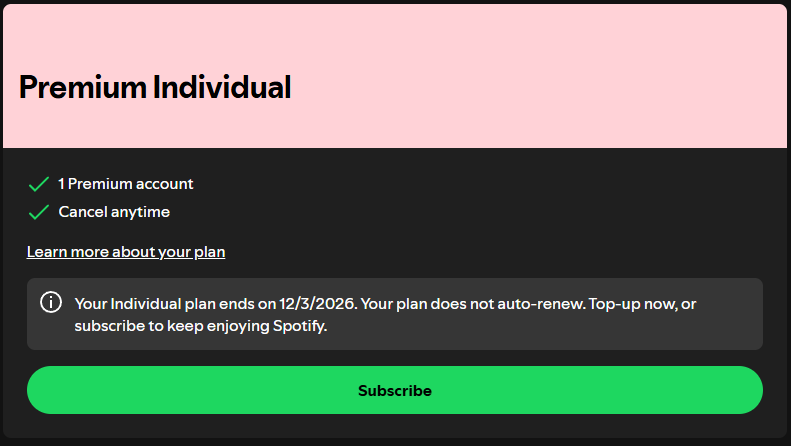This screenshot has height=446, width=791.
Task: Click the word "Spotify" in the notice
Action: click(298, 326)
